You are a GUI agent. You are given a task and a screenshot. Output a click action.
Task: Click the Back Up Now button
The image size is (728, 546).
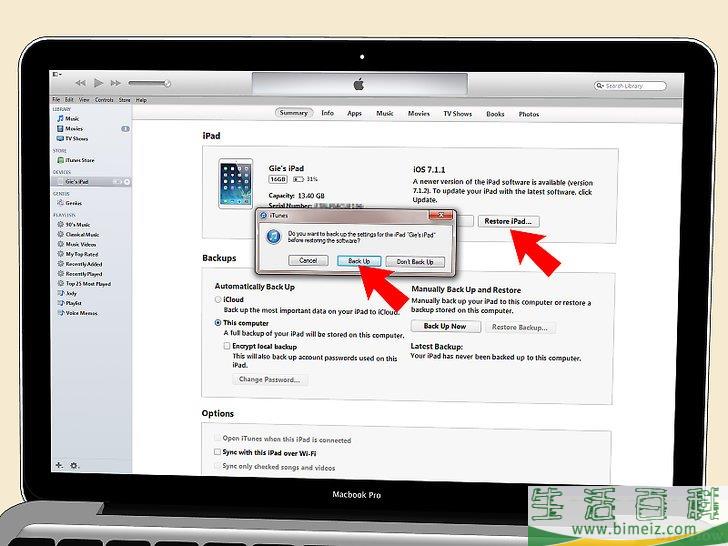coord(445,326)
